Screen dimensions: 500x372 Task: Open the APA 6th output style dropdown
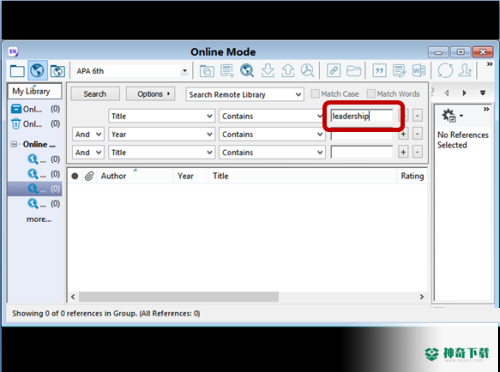[x=184, y=71]
